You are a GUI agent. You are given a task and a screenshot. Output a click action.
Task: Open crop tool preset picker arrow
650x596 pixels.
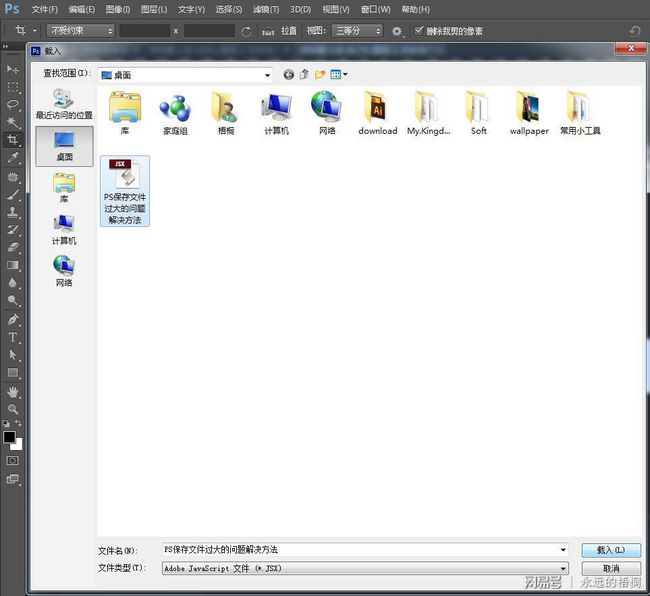pos(34,31)
